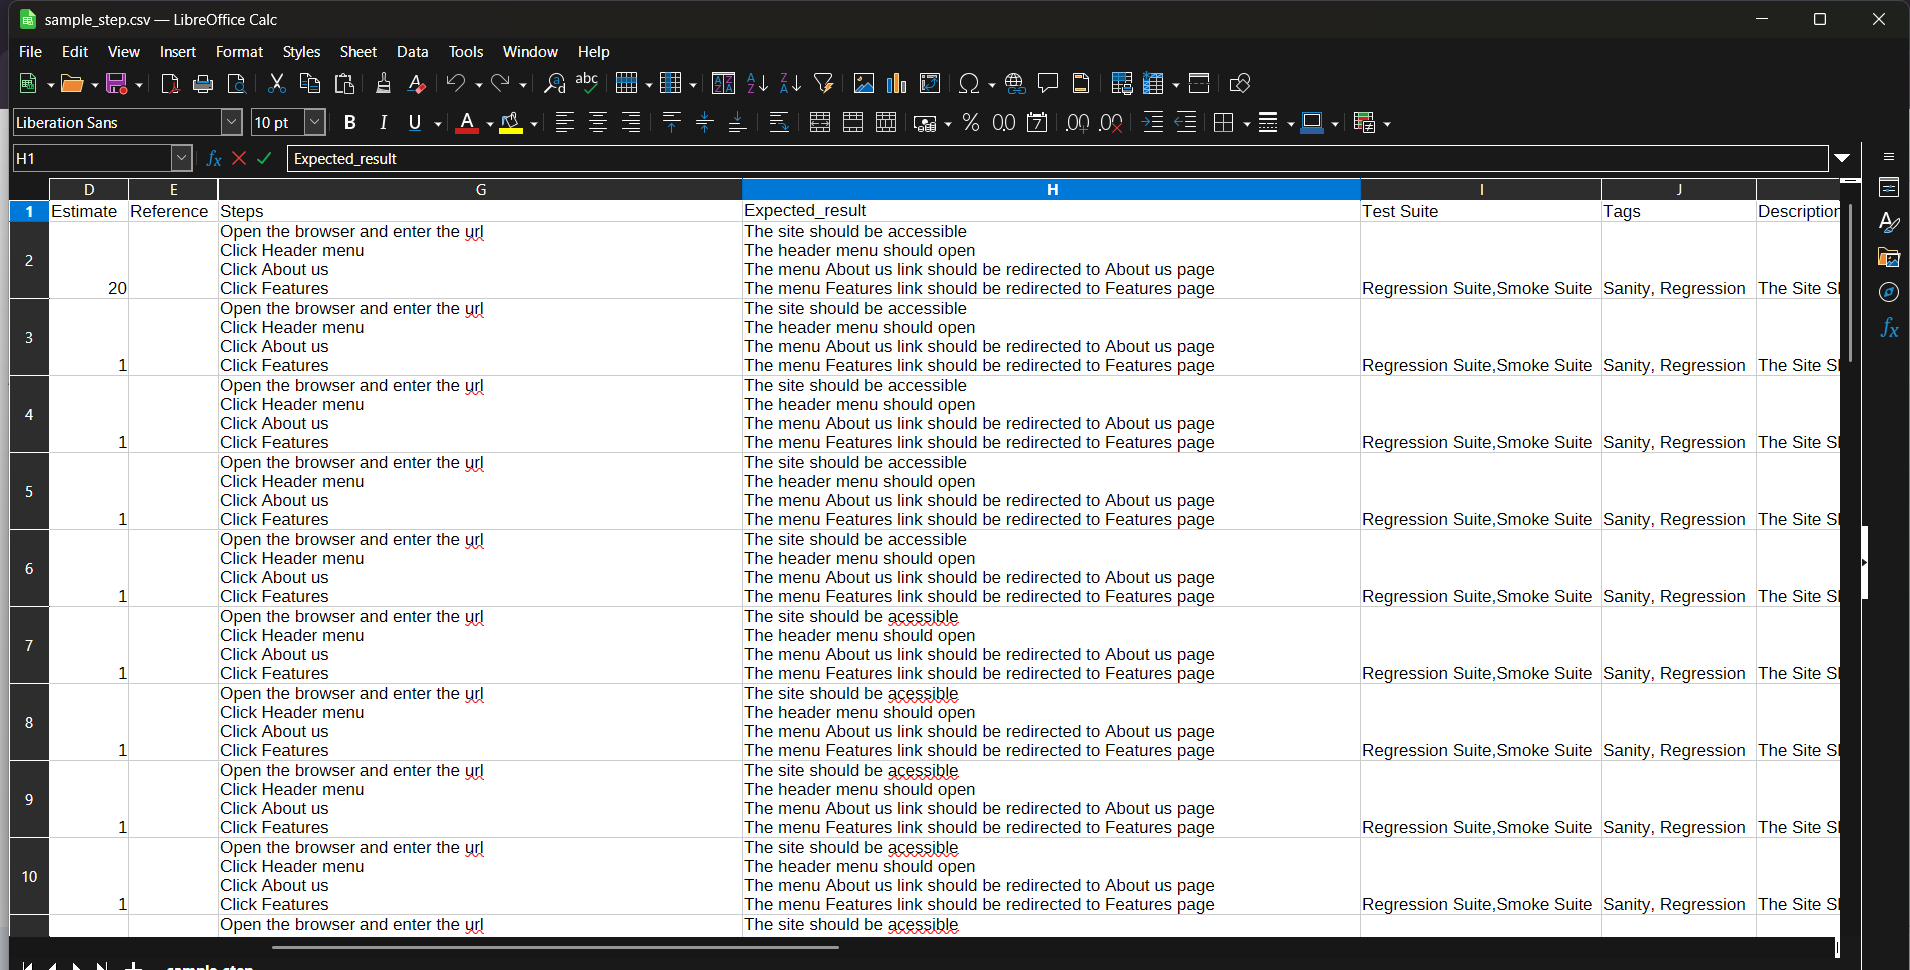Click the Clone Formatting paintbrush icon
Viewport: 1910px width, 970px height.
point(383,84)
